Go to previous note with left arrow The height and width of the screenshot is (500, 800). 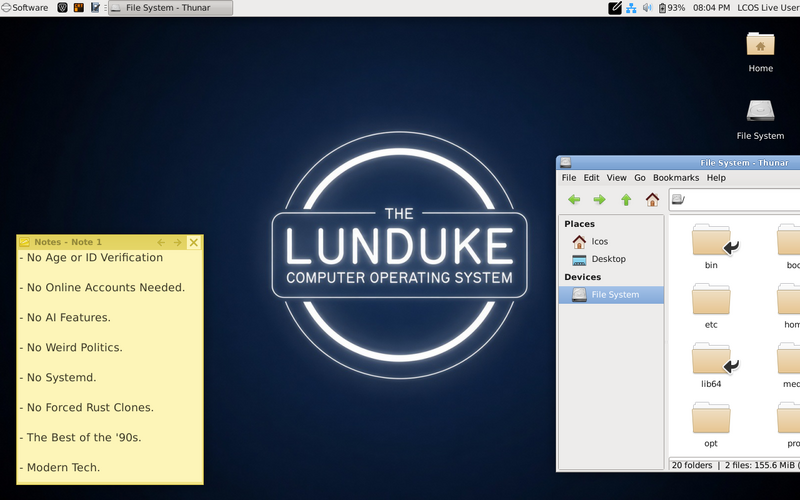[161, 242]
